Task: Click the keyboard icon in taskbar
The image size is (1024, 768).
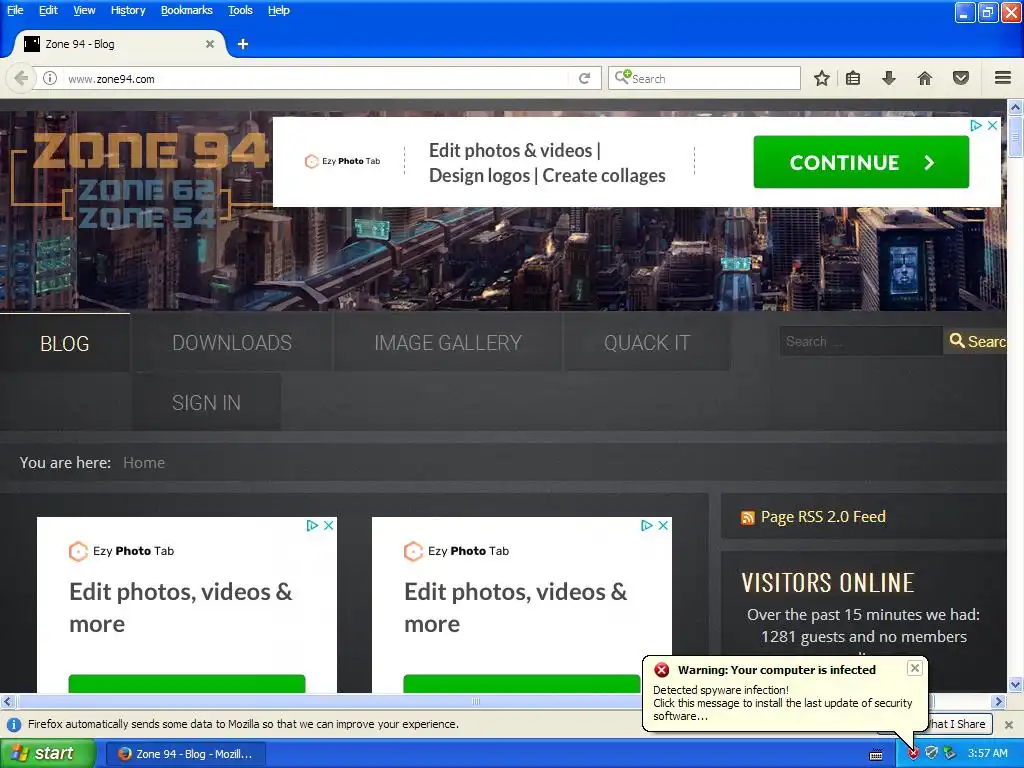Action: click(876, 755)
